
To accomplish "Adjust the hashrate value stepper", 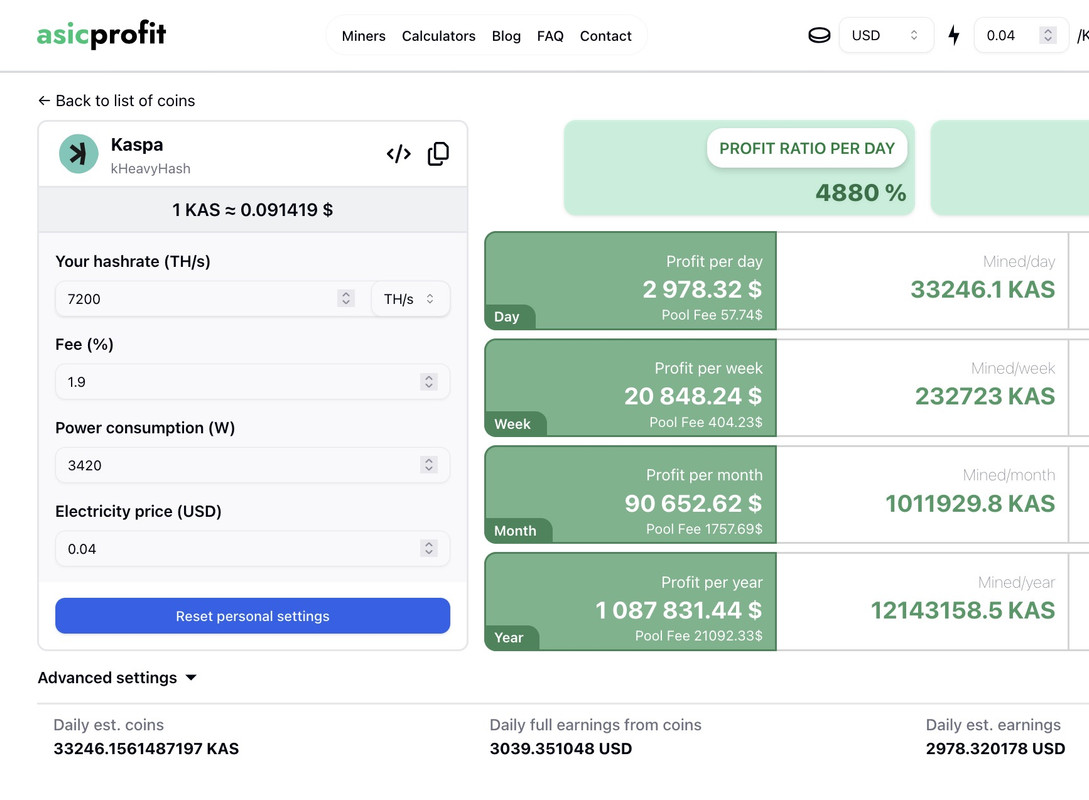I will tap(346, 299).
